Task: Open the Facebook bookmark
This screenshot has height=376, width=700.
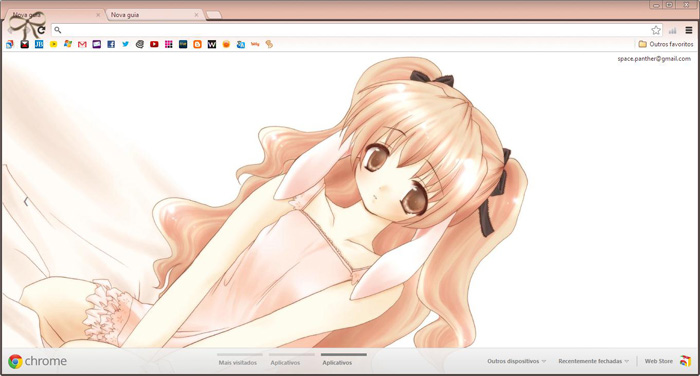Action: [x=111, y=44]
